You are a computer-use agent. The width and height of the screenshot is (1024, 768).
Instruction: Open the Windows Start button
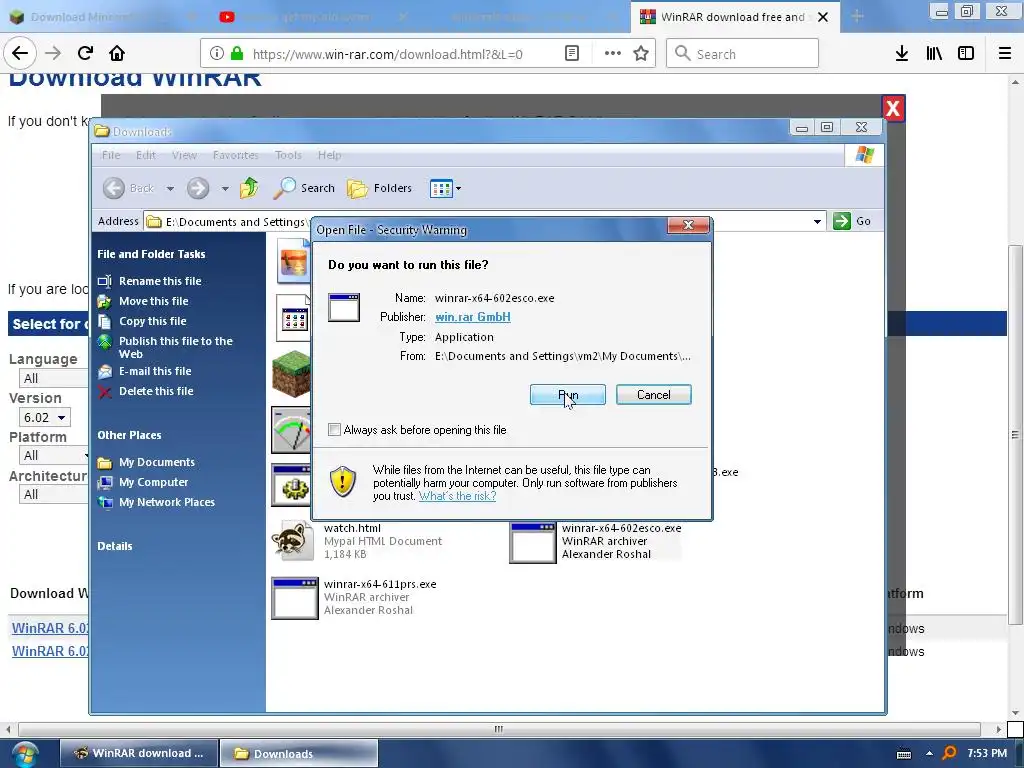[x=25, y=754]
